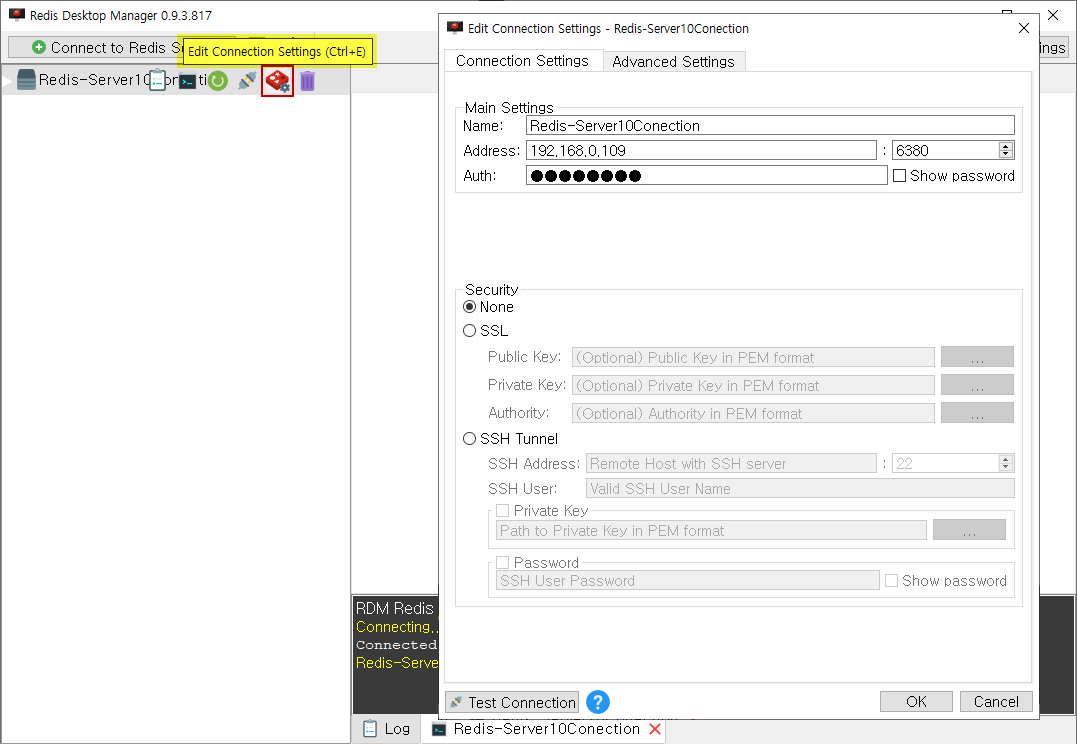Screen dimensions: 1077x744
Task: Click the console tab terminal icon
Action: pos(439,730)
